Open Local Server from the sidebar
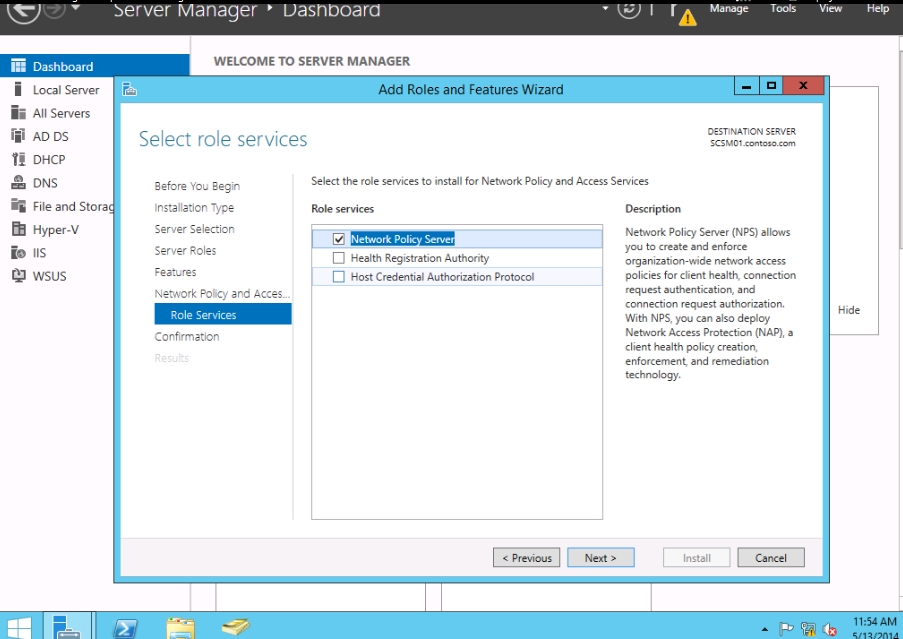The image size is (903, 639). click(x=65, y=90)
